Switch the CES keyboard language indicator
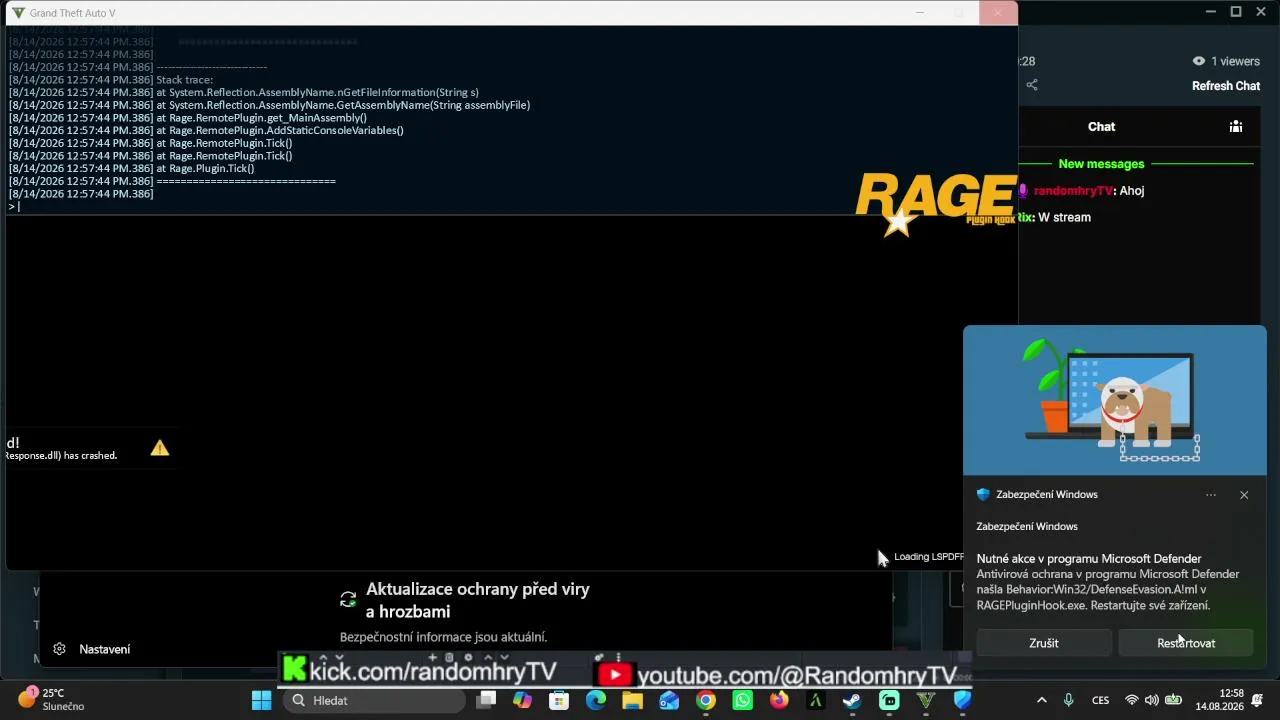1280x720 pixels. pyautogui.click(x=1100, y=700)
